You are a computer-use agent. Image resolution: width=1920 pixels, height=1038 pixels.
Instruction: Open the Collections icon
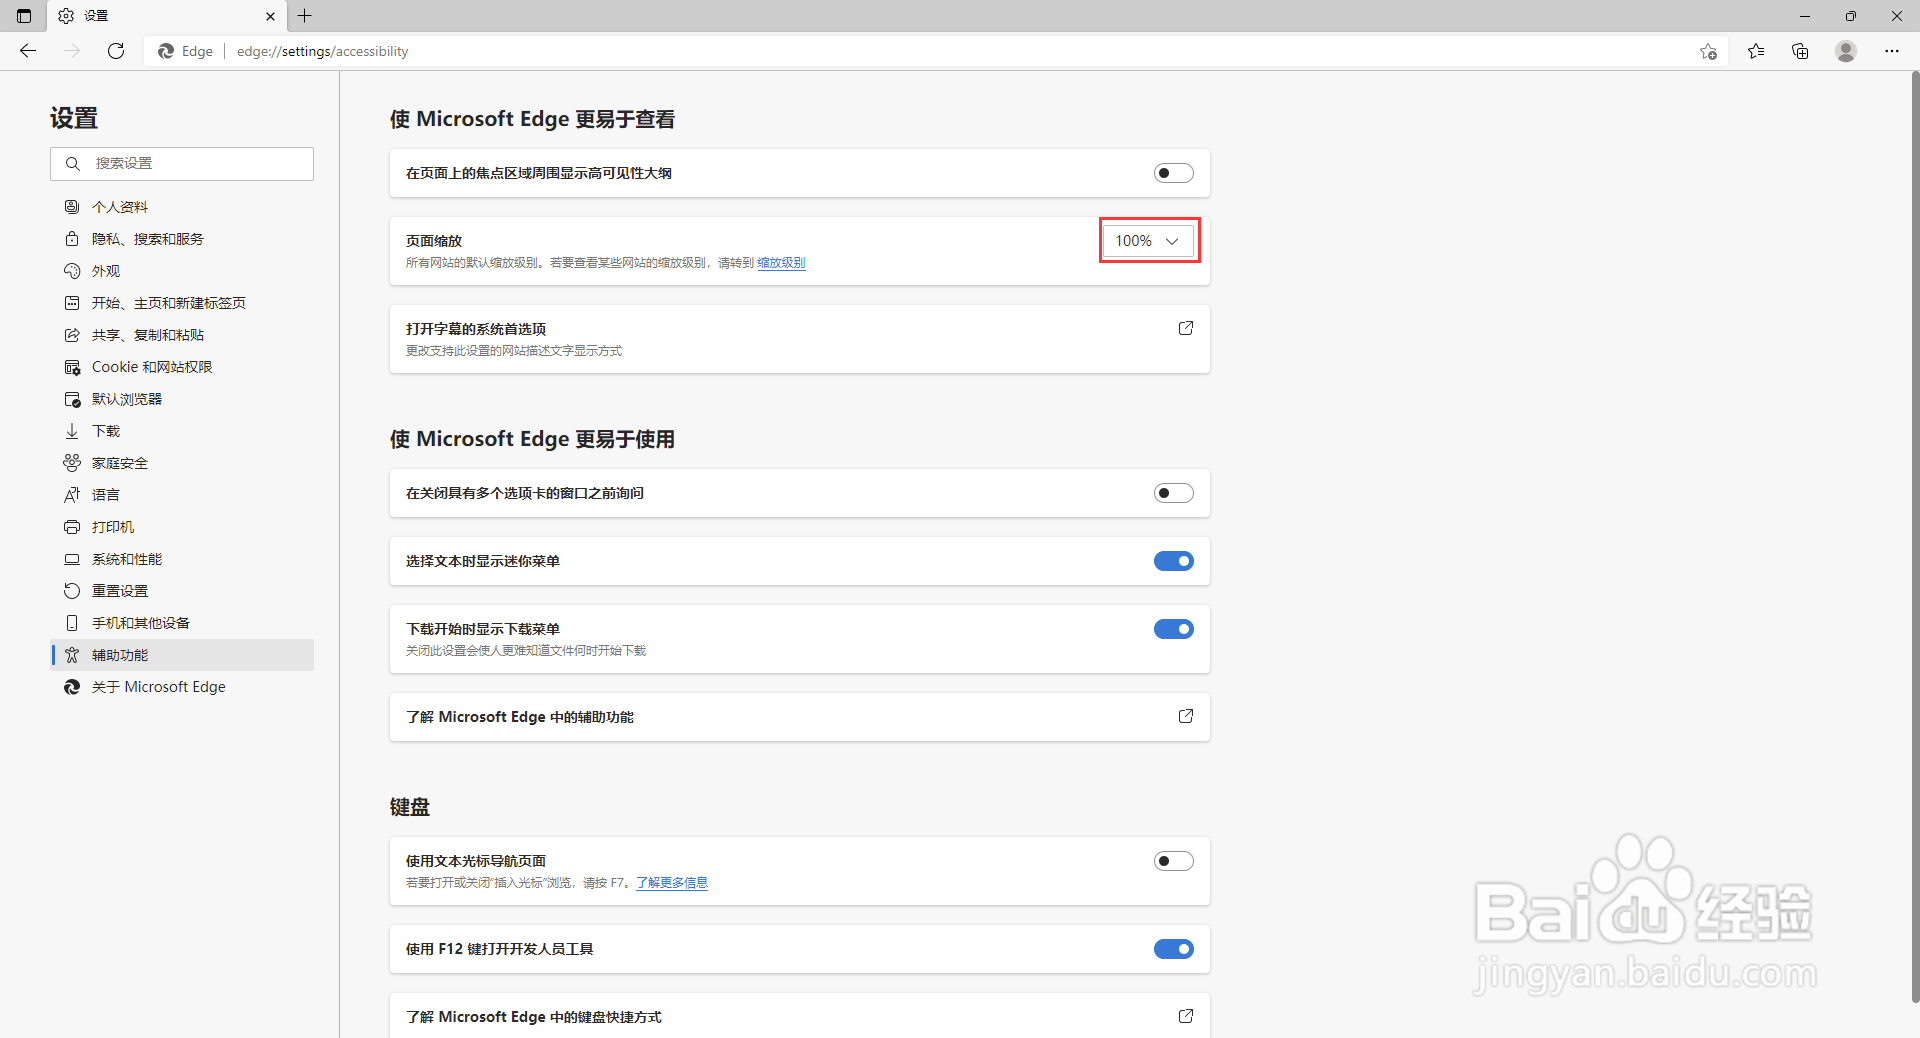coord(1800,51)
